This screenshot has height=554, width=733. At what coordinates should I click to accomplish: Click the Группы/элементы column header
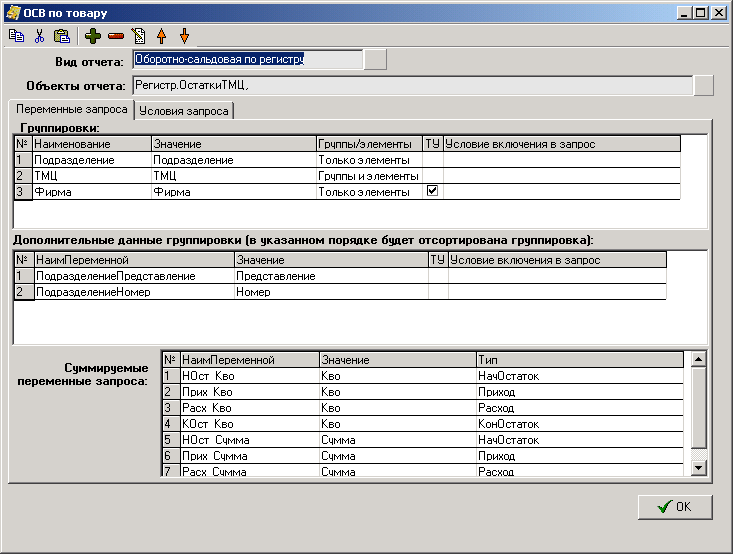tap(369, 144)
